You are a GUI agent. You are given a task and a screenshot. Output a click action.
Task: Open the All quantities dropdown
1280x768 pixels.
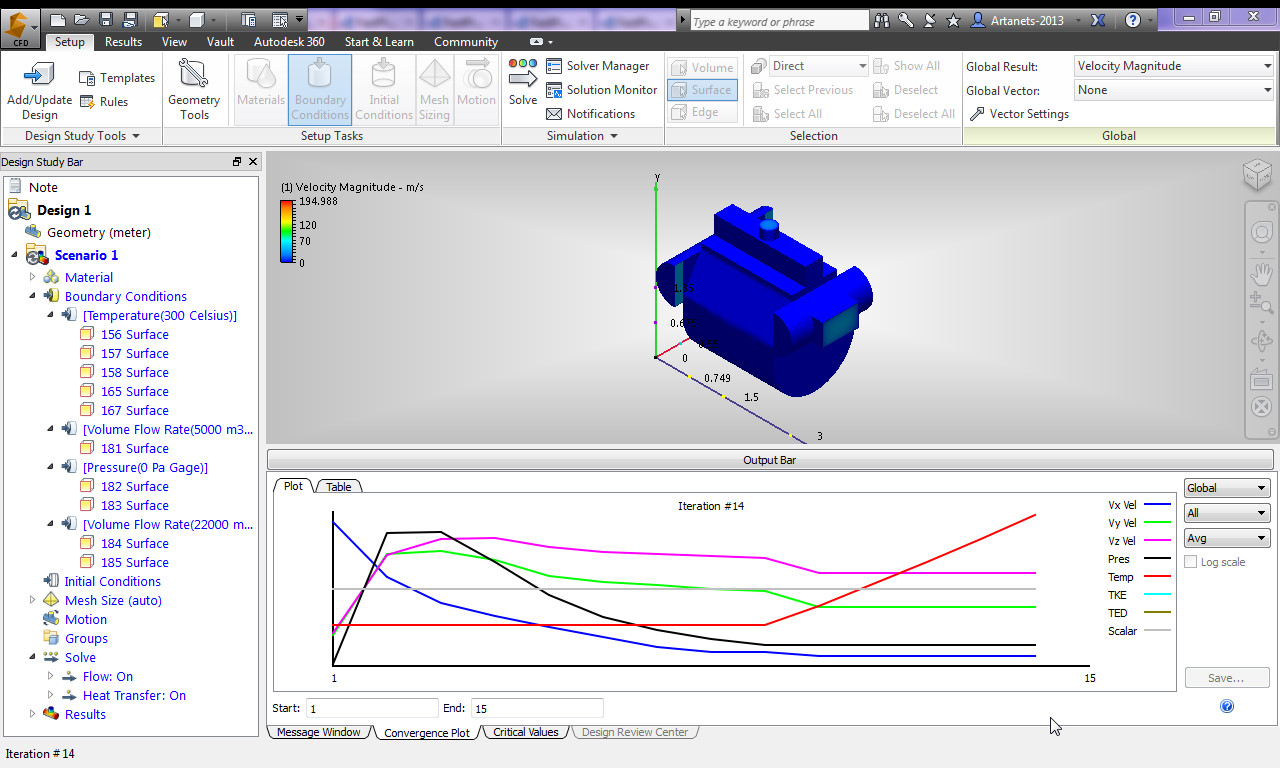tap(1226, 513)
